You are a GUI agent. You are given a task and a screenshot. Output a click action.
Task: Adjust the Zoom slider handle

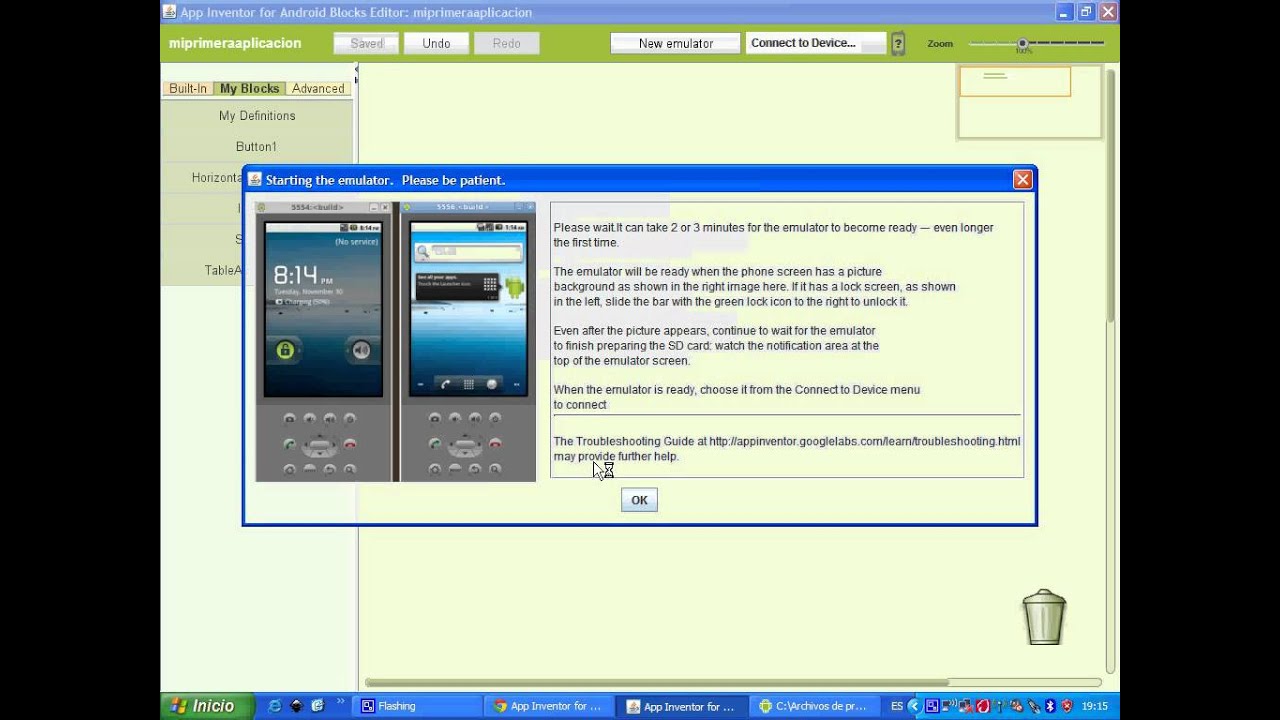[x=1022, y=44]
